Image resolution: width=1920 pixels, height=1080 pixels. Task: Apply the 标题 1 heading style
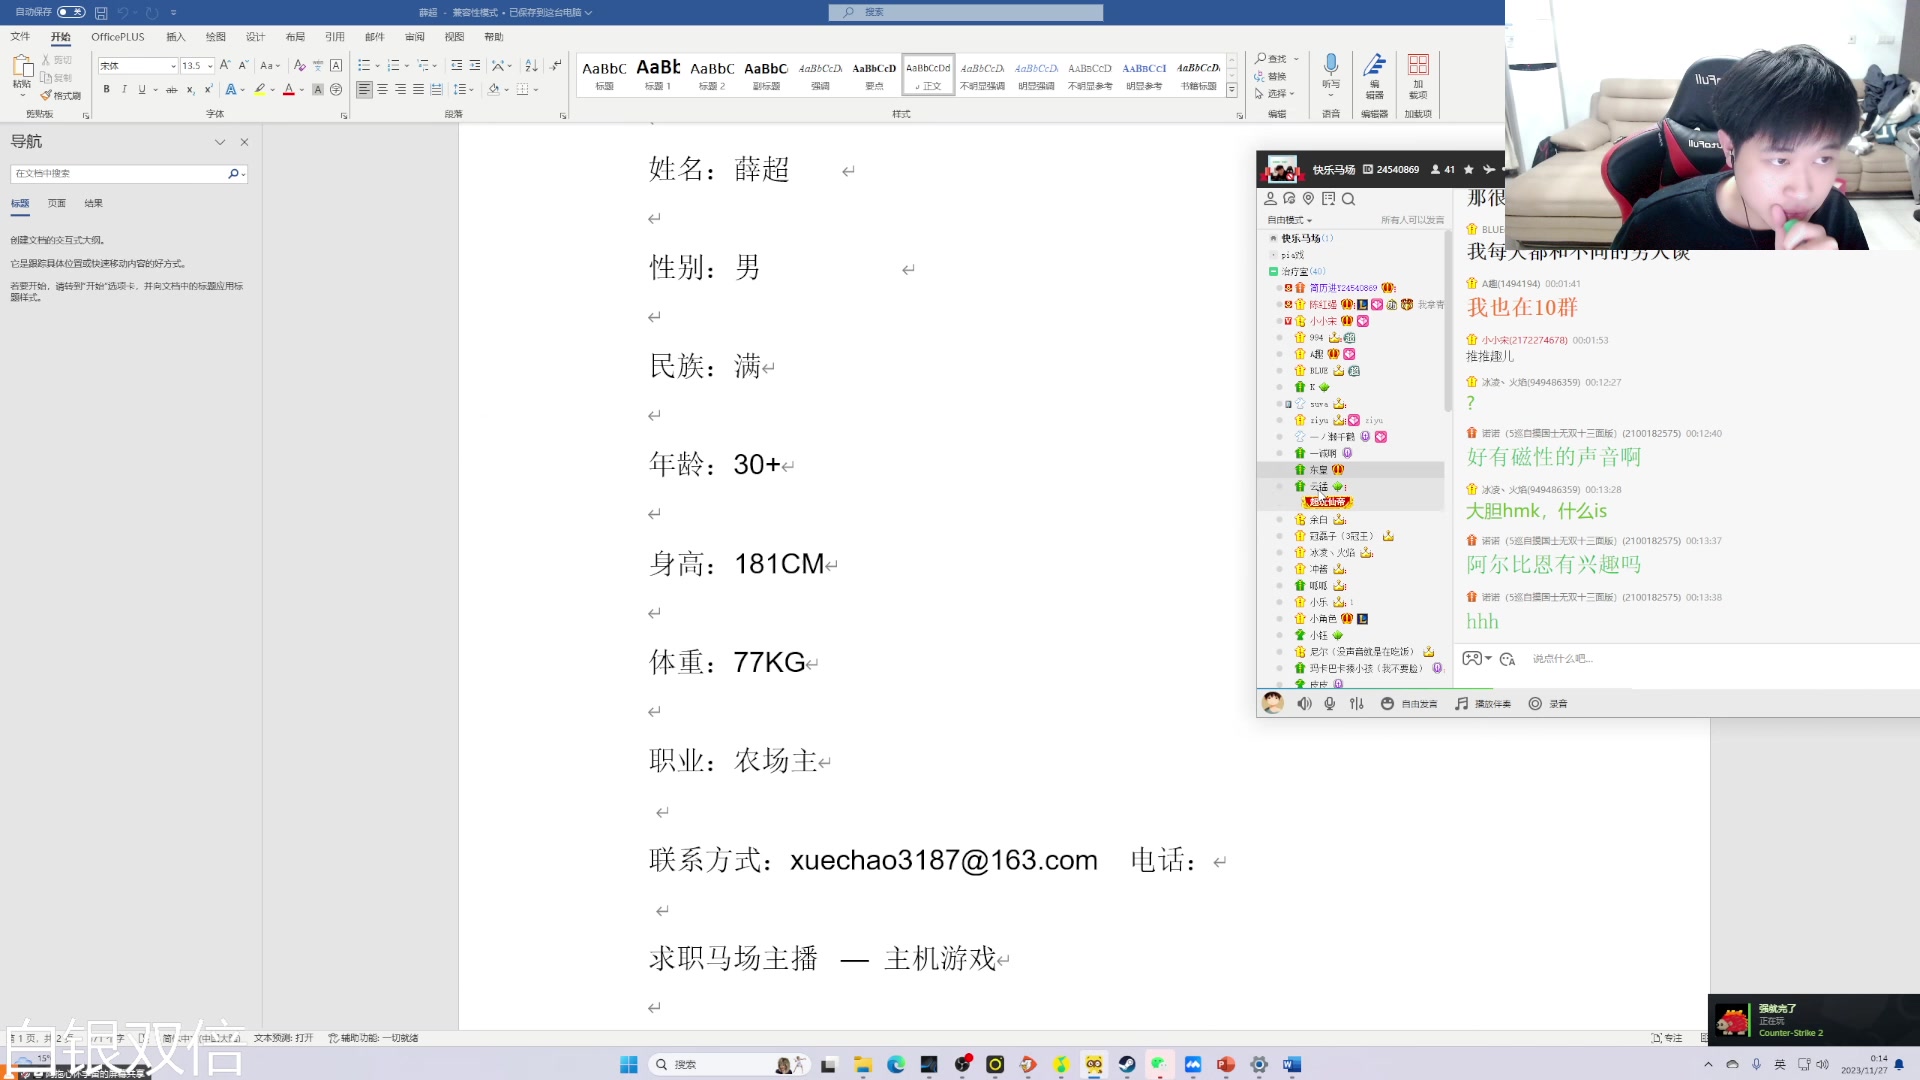click(658, 75)
